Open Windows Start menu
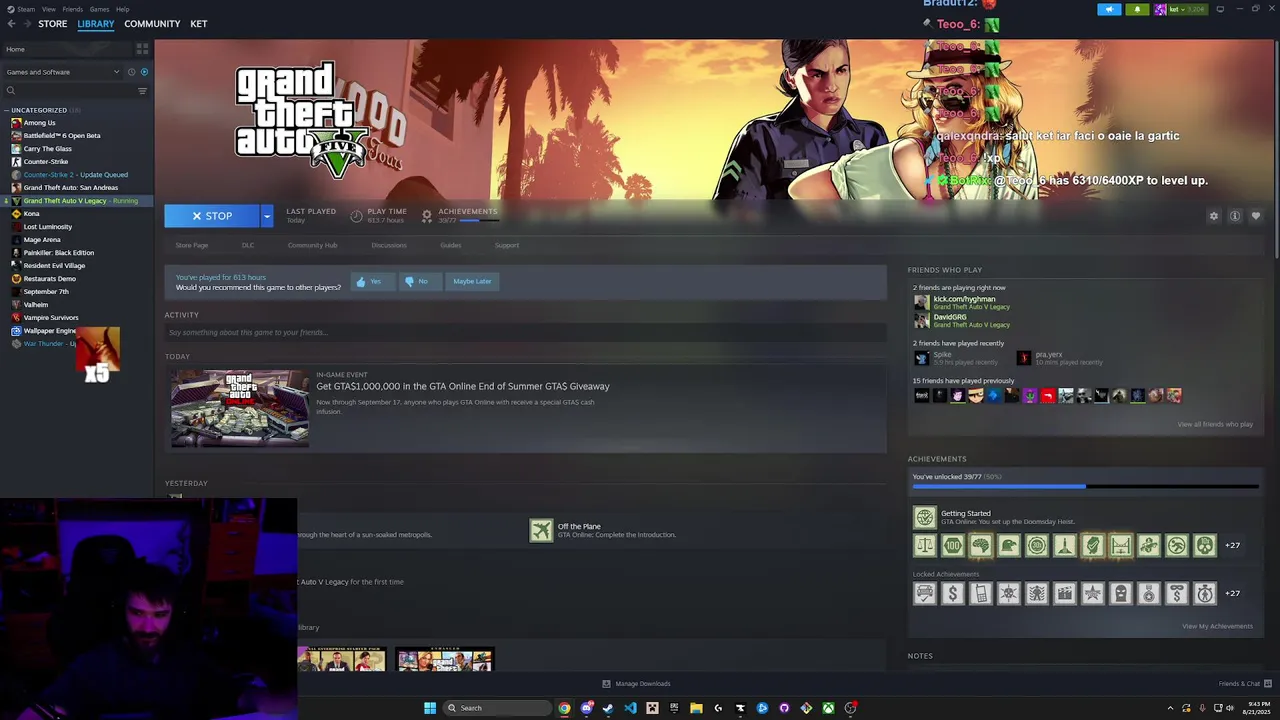 tap(430, 708)
